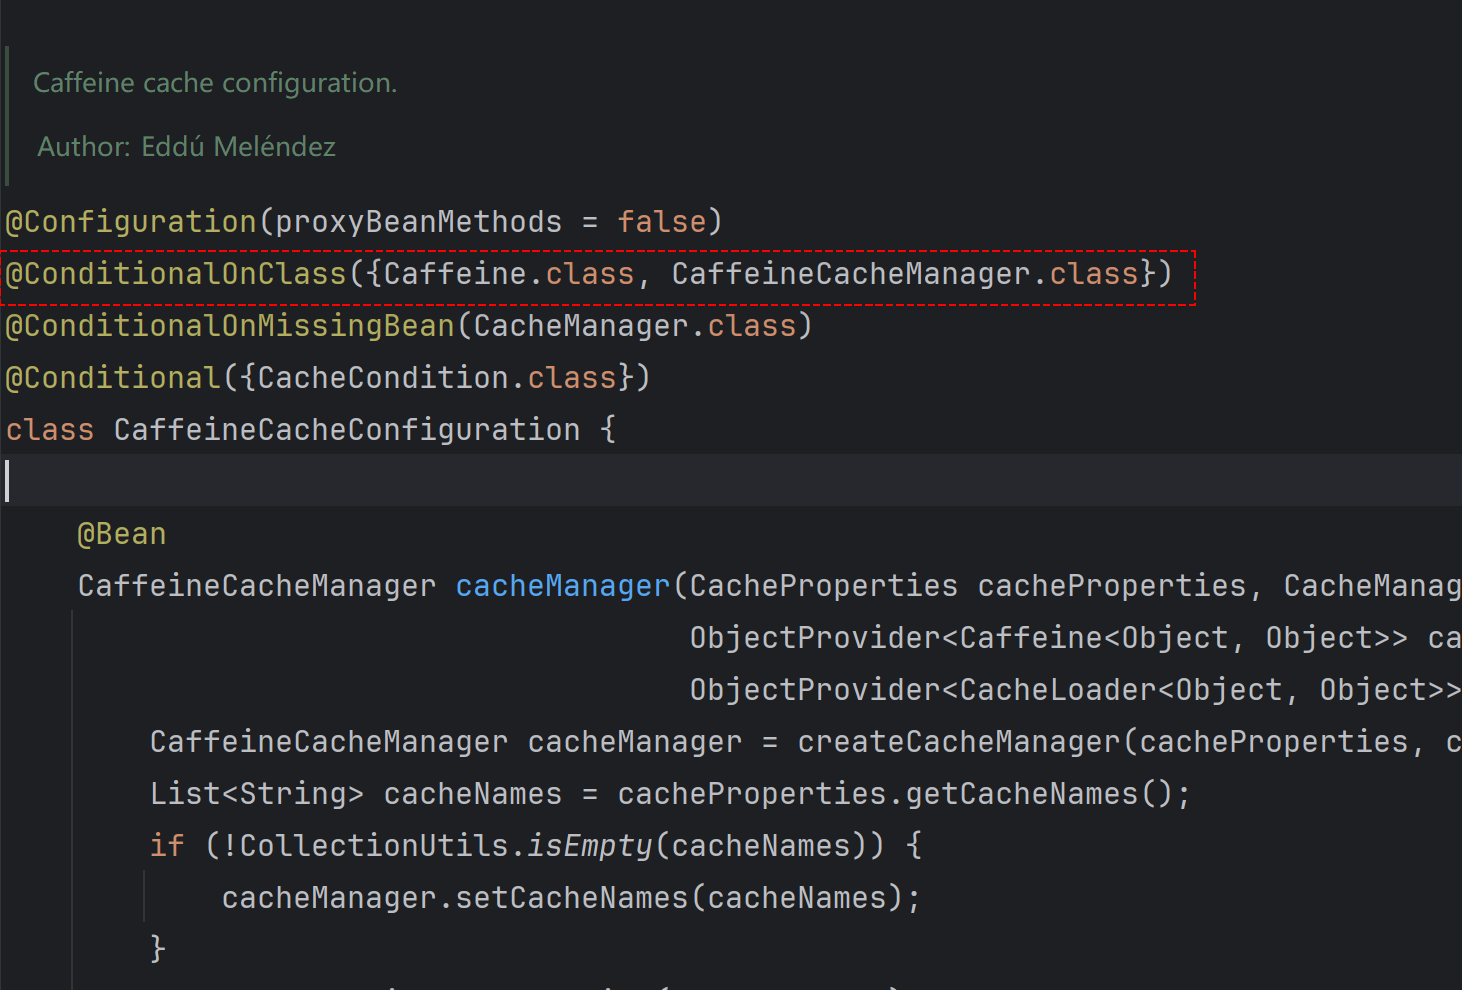Click the proxyBeanMethods attribute name
Viewport: 1462px width, 990px height.
pos(418,222)
